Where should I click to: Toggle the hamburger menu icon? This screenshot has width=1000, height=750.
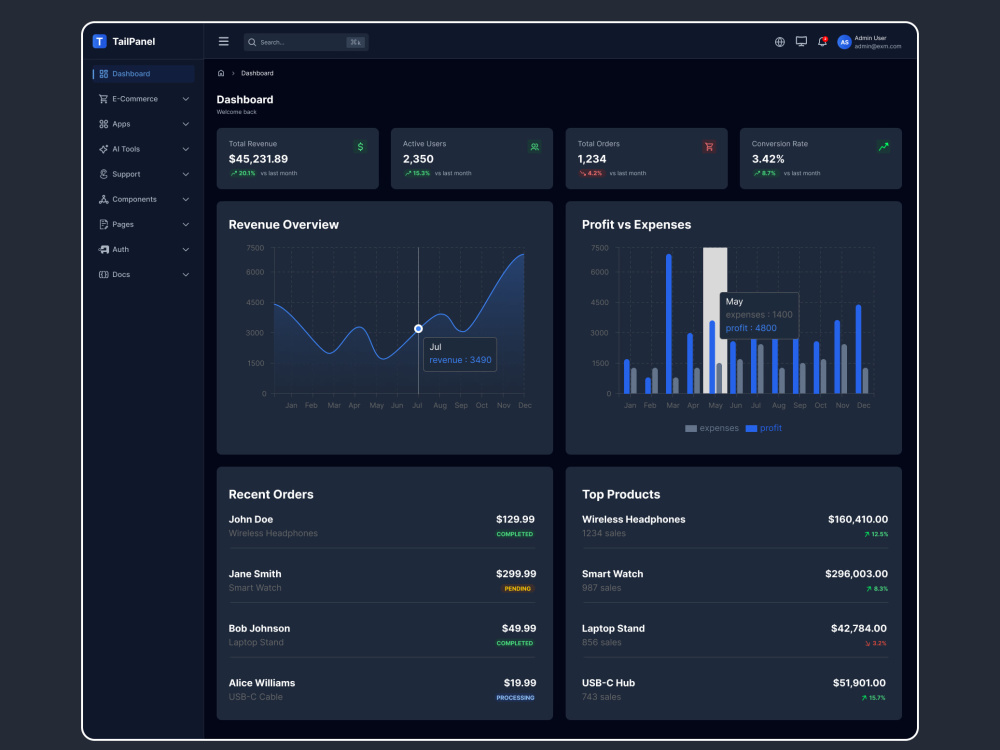[x=223, y=41]
